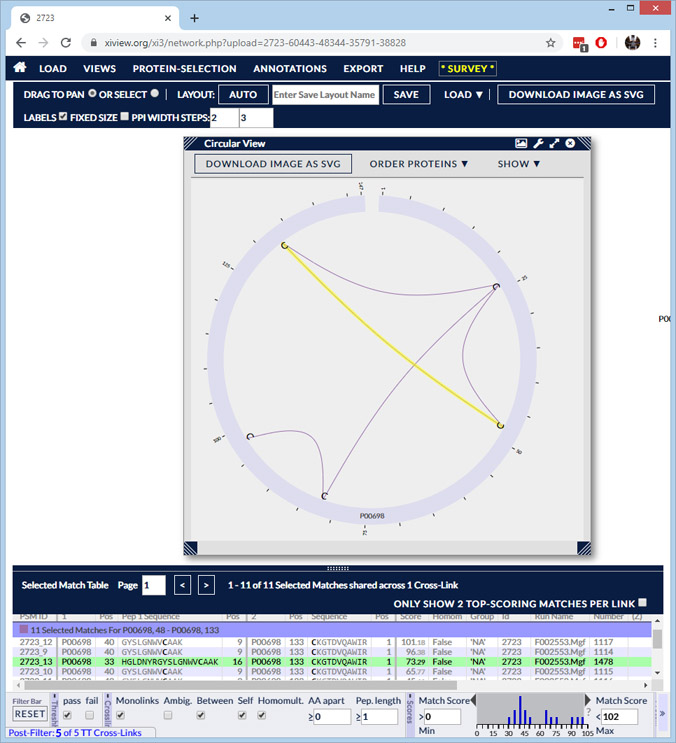This screenshot has height=743, width=676.
Task: Toggle the Between checkbox
Action: (201, 715)
